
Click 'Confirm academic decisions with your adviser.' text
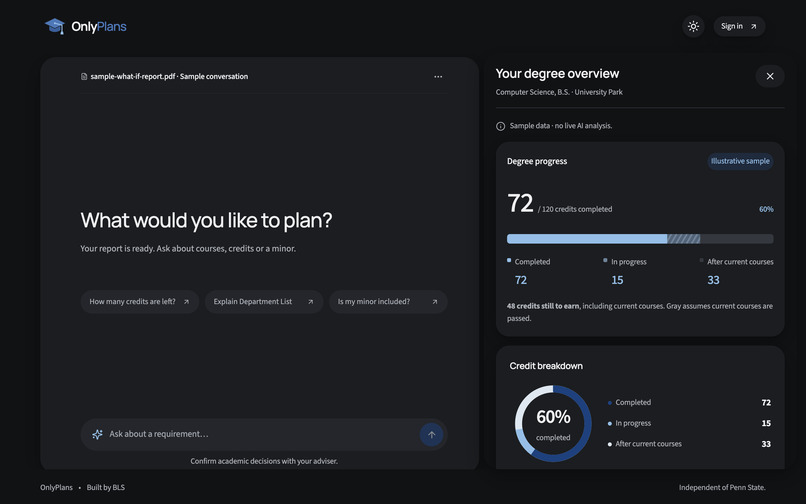[x=264, y=461]
